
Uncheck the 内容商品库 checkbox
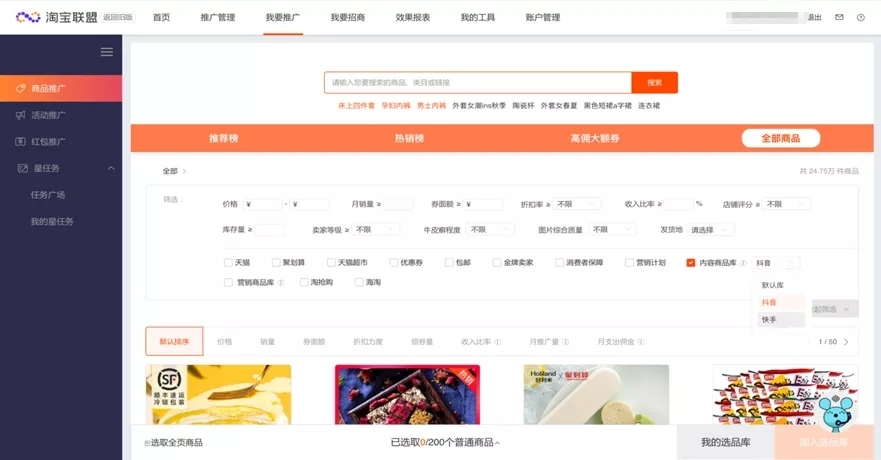pos(691,263)
